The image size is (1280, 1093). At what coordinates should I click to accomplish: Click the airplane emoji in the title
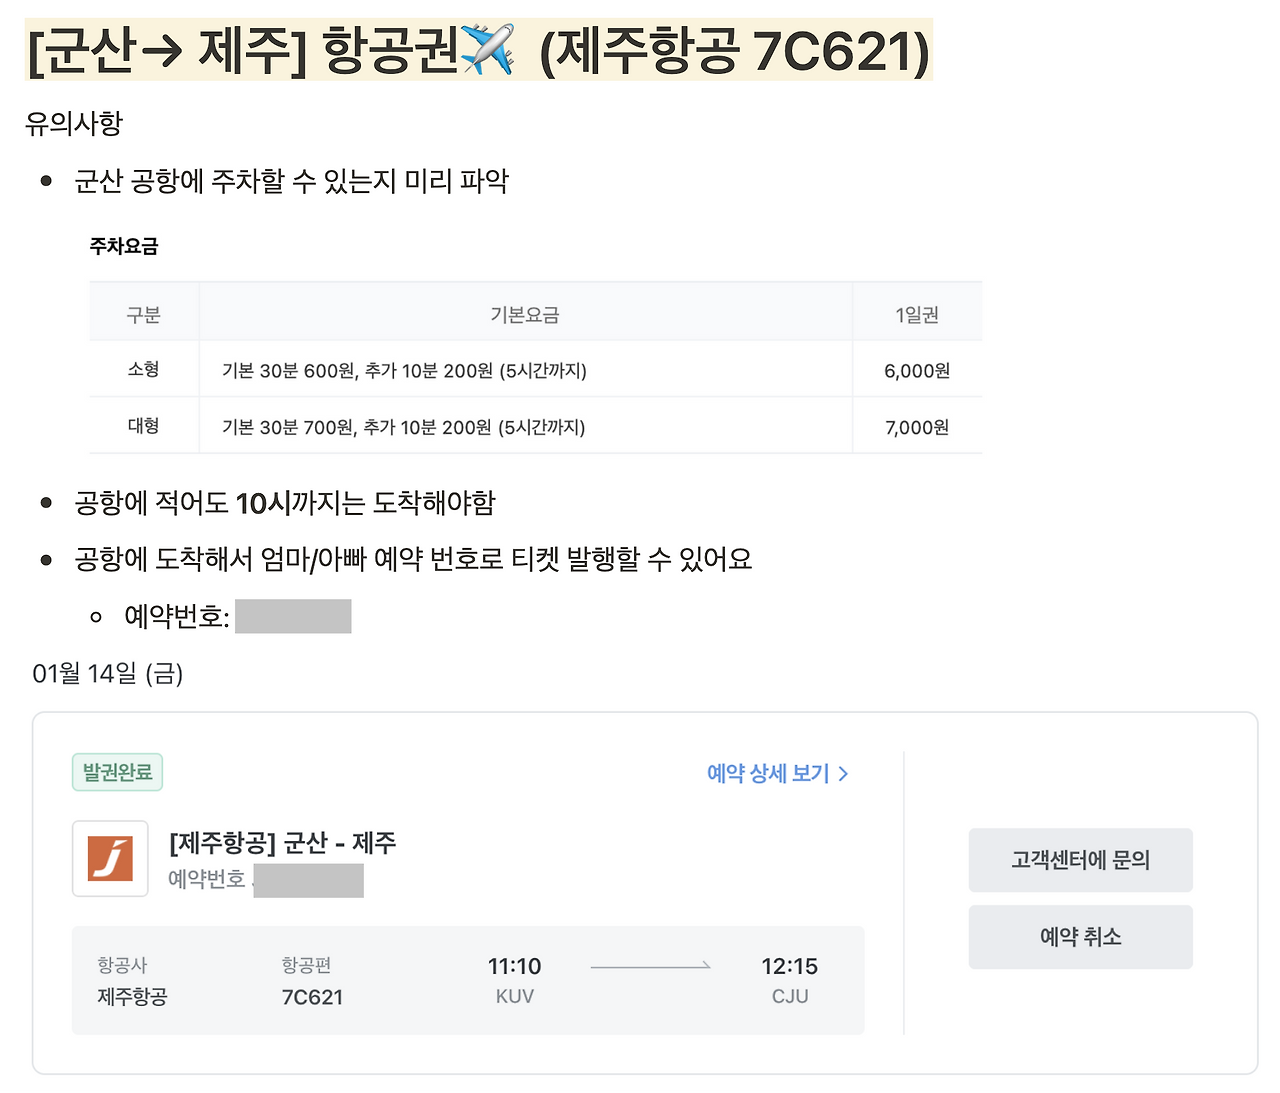(487, 49)
